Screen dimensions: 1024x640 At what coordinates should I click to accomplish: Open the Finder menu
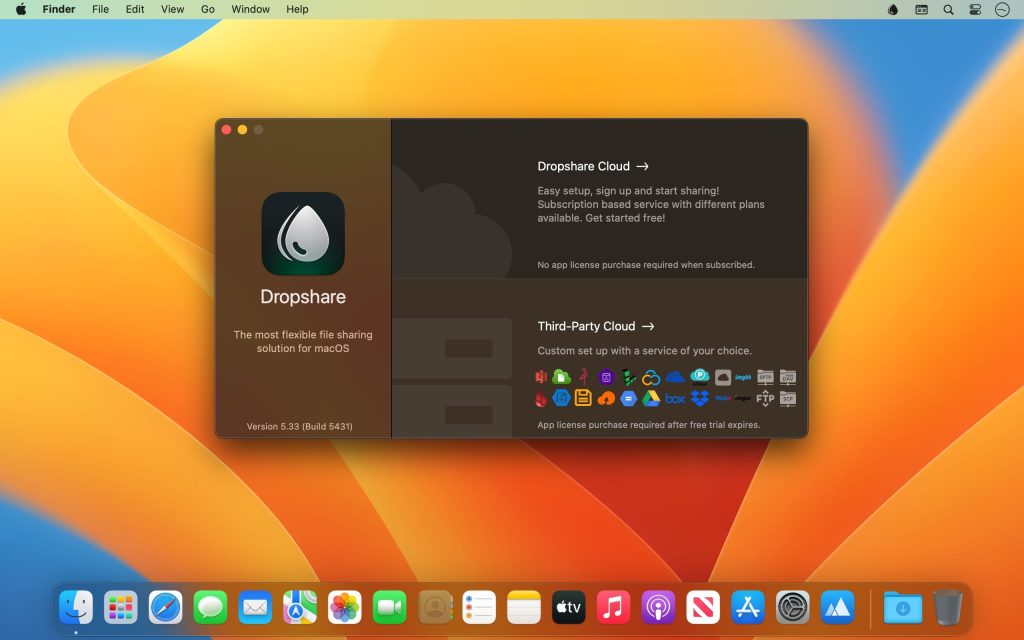59,9
